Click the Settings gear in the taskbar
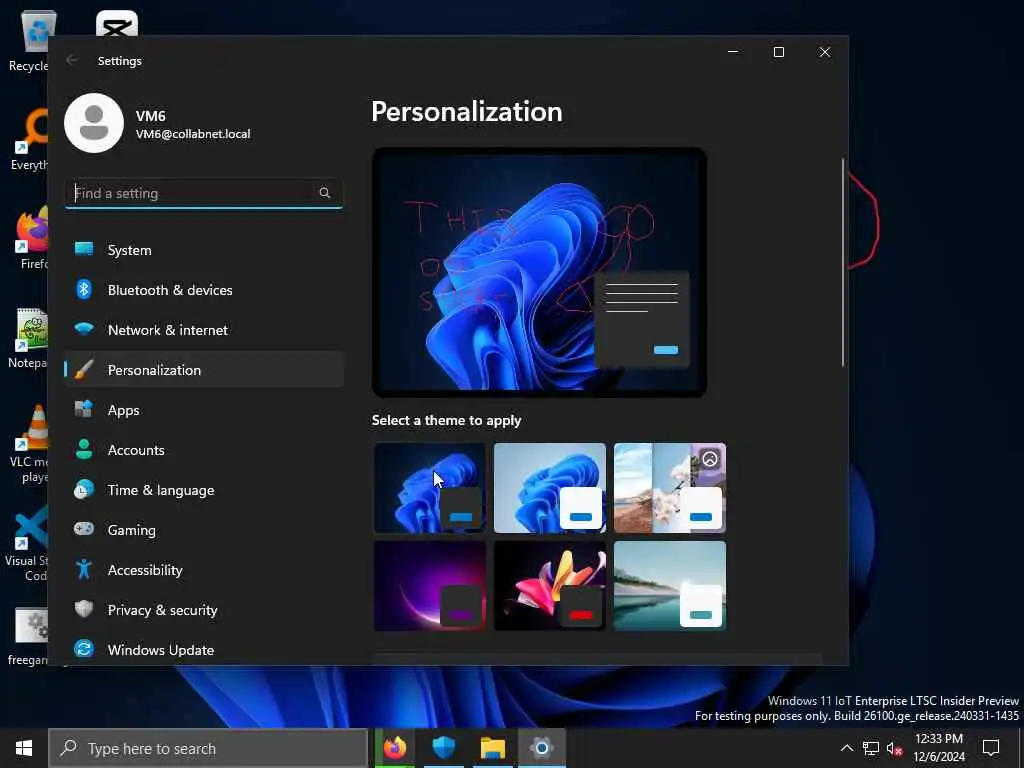This screenshot has height=768, width=1024. (542, 748)
